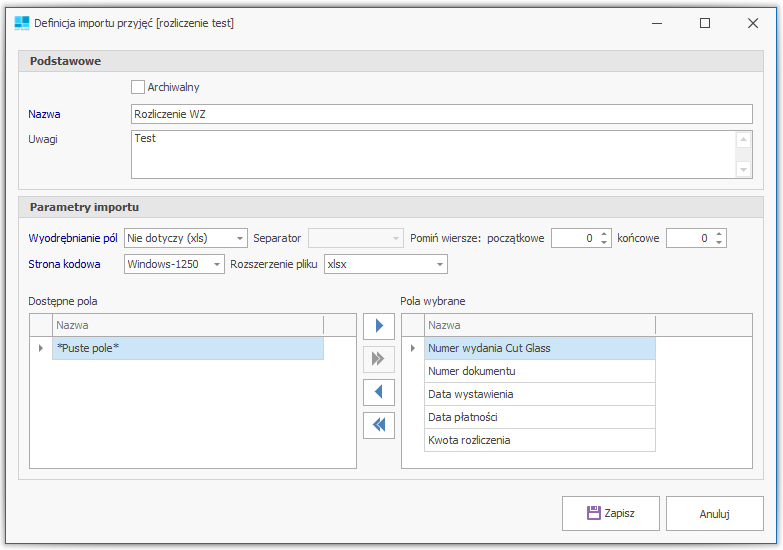Viewport: 783px width, 550px height.
Task: Select Numer dokumentu row
Action: tap(539, 371)
